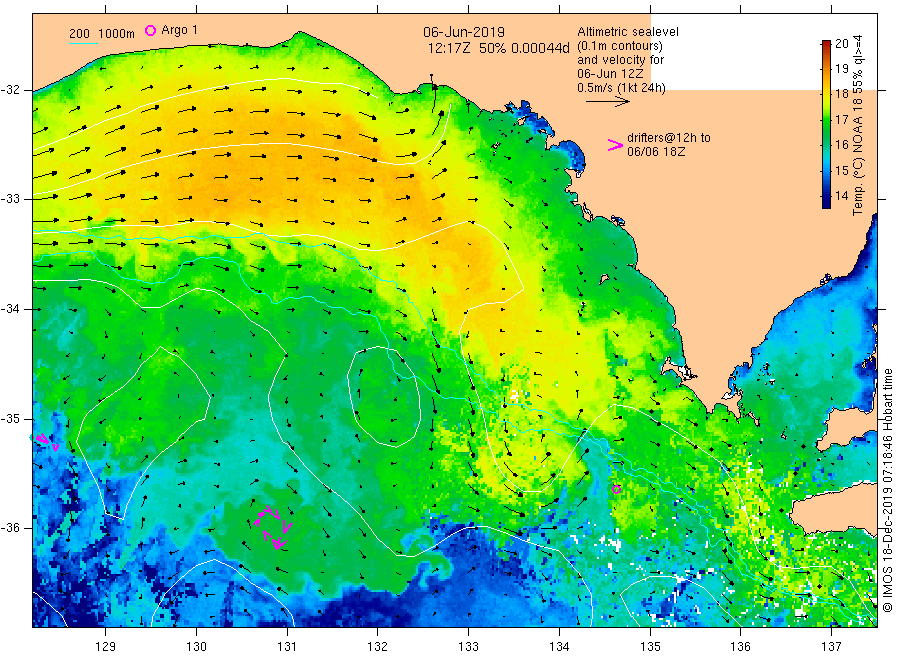The width and height of the screenshot is (900, 660).
Task: Select the Argo float marker near 134.6E
Action: pyautogui.click(x=616, y=489)
